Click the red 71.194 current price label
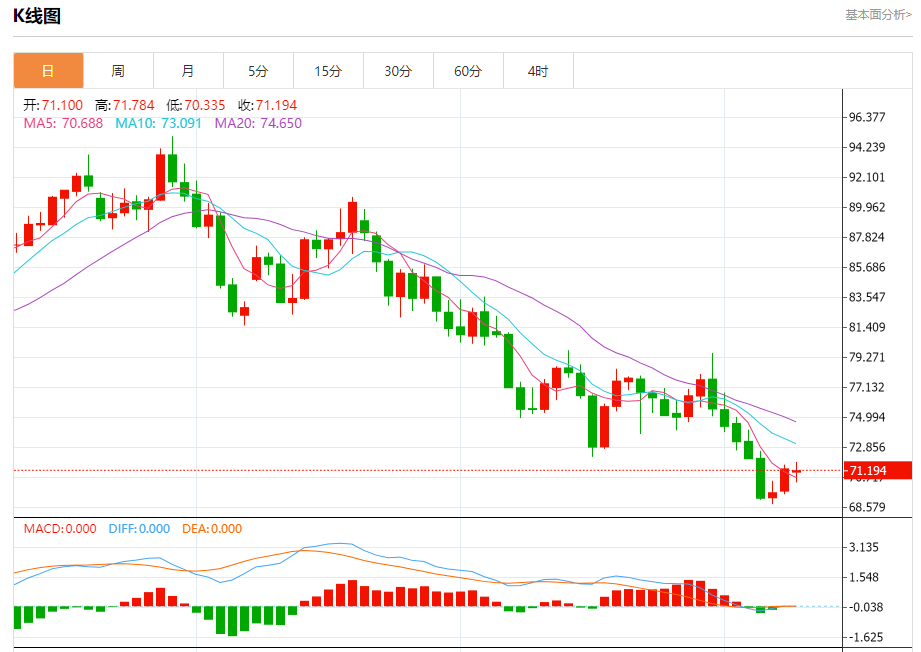 (x=878, y=470)
